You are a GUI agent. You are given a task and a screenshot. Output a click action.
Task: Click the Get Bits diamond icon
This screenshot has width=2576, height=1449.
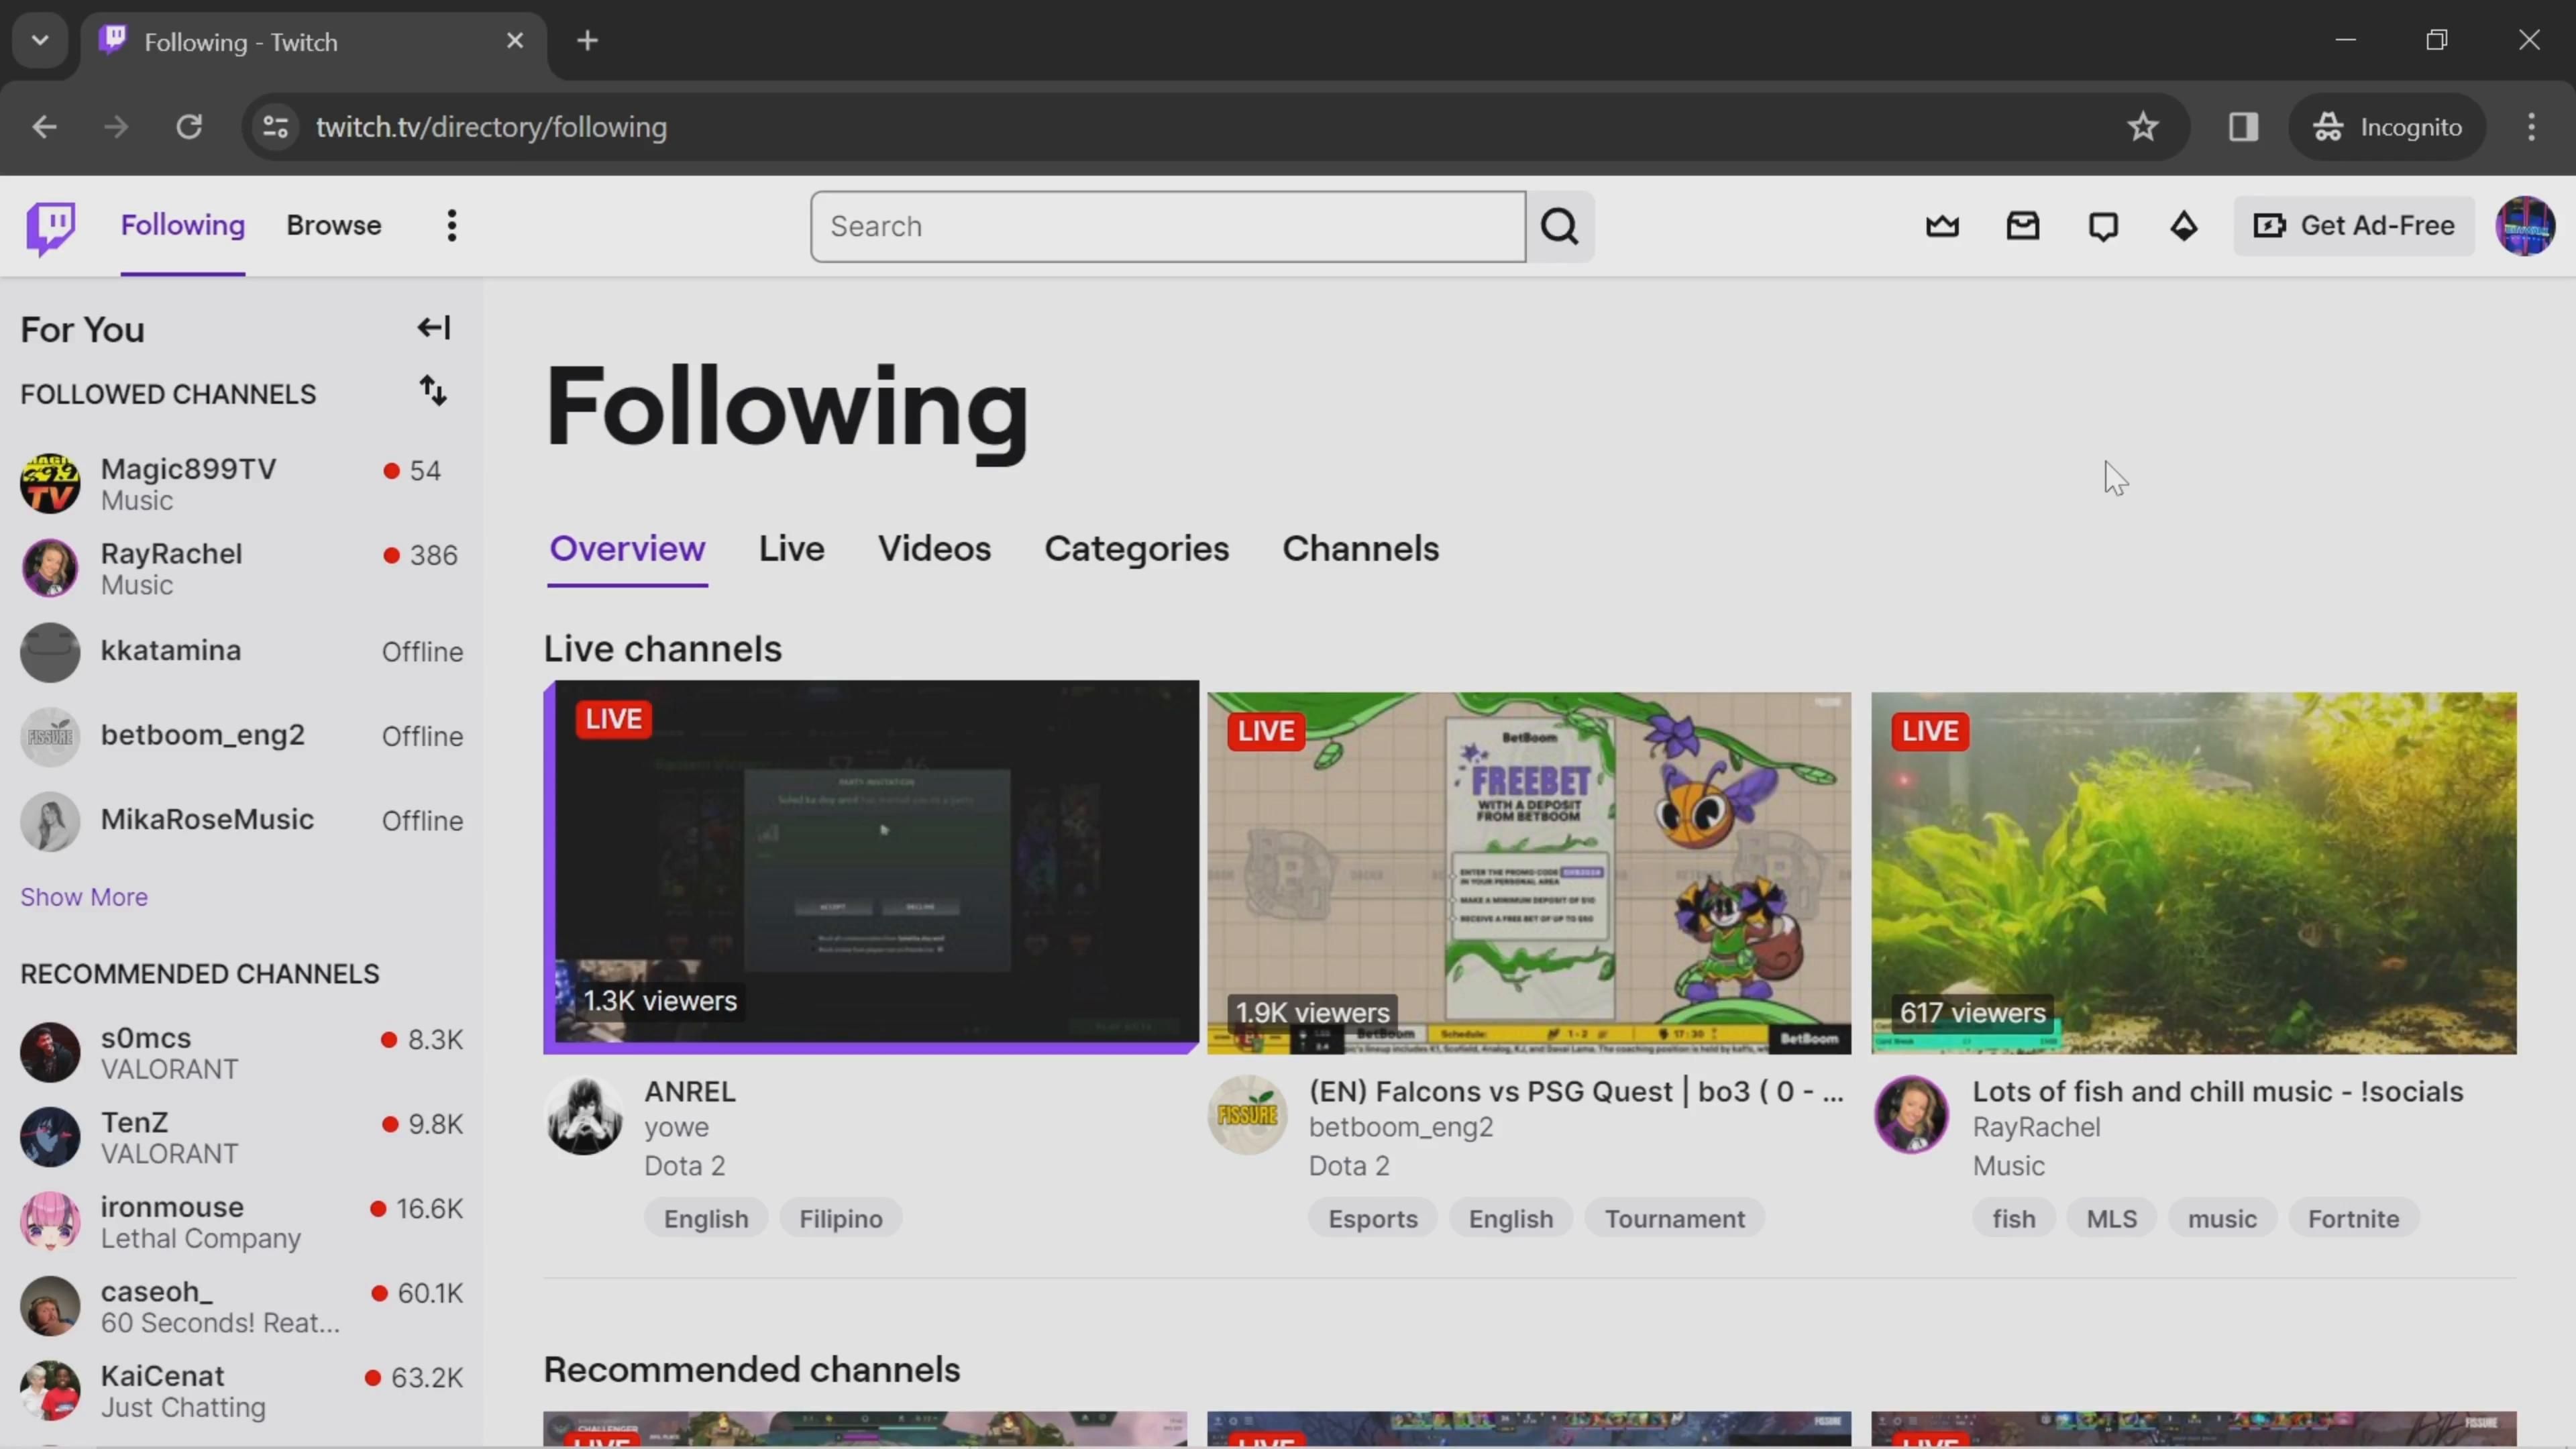2183,226
